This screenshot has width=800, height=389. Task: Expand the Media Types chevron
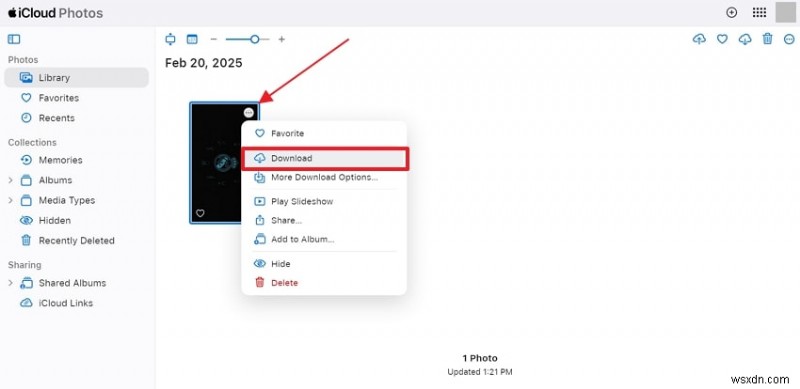(10, 201)
